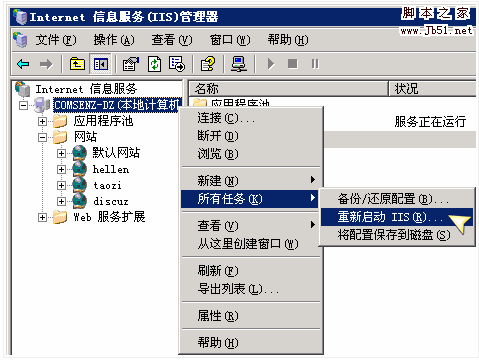Open the 操作(A) menu
479x363 pixels.
pyautogui.click(x=114, y=40)
